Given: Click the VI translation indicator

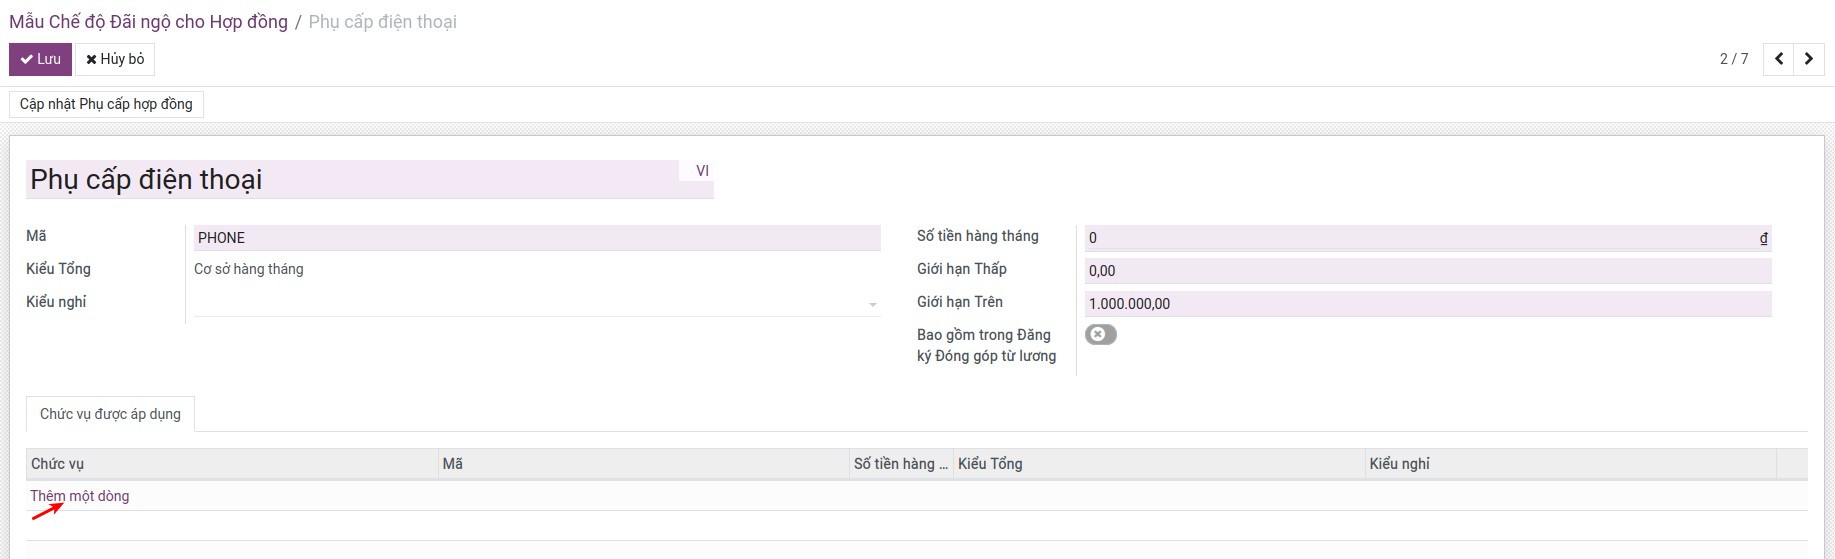Looking at the screenshot, I should pyautogui.click(x=702, y=171).
